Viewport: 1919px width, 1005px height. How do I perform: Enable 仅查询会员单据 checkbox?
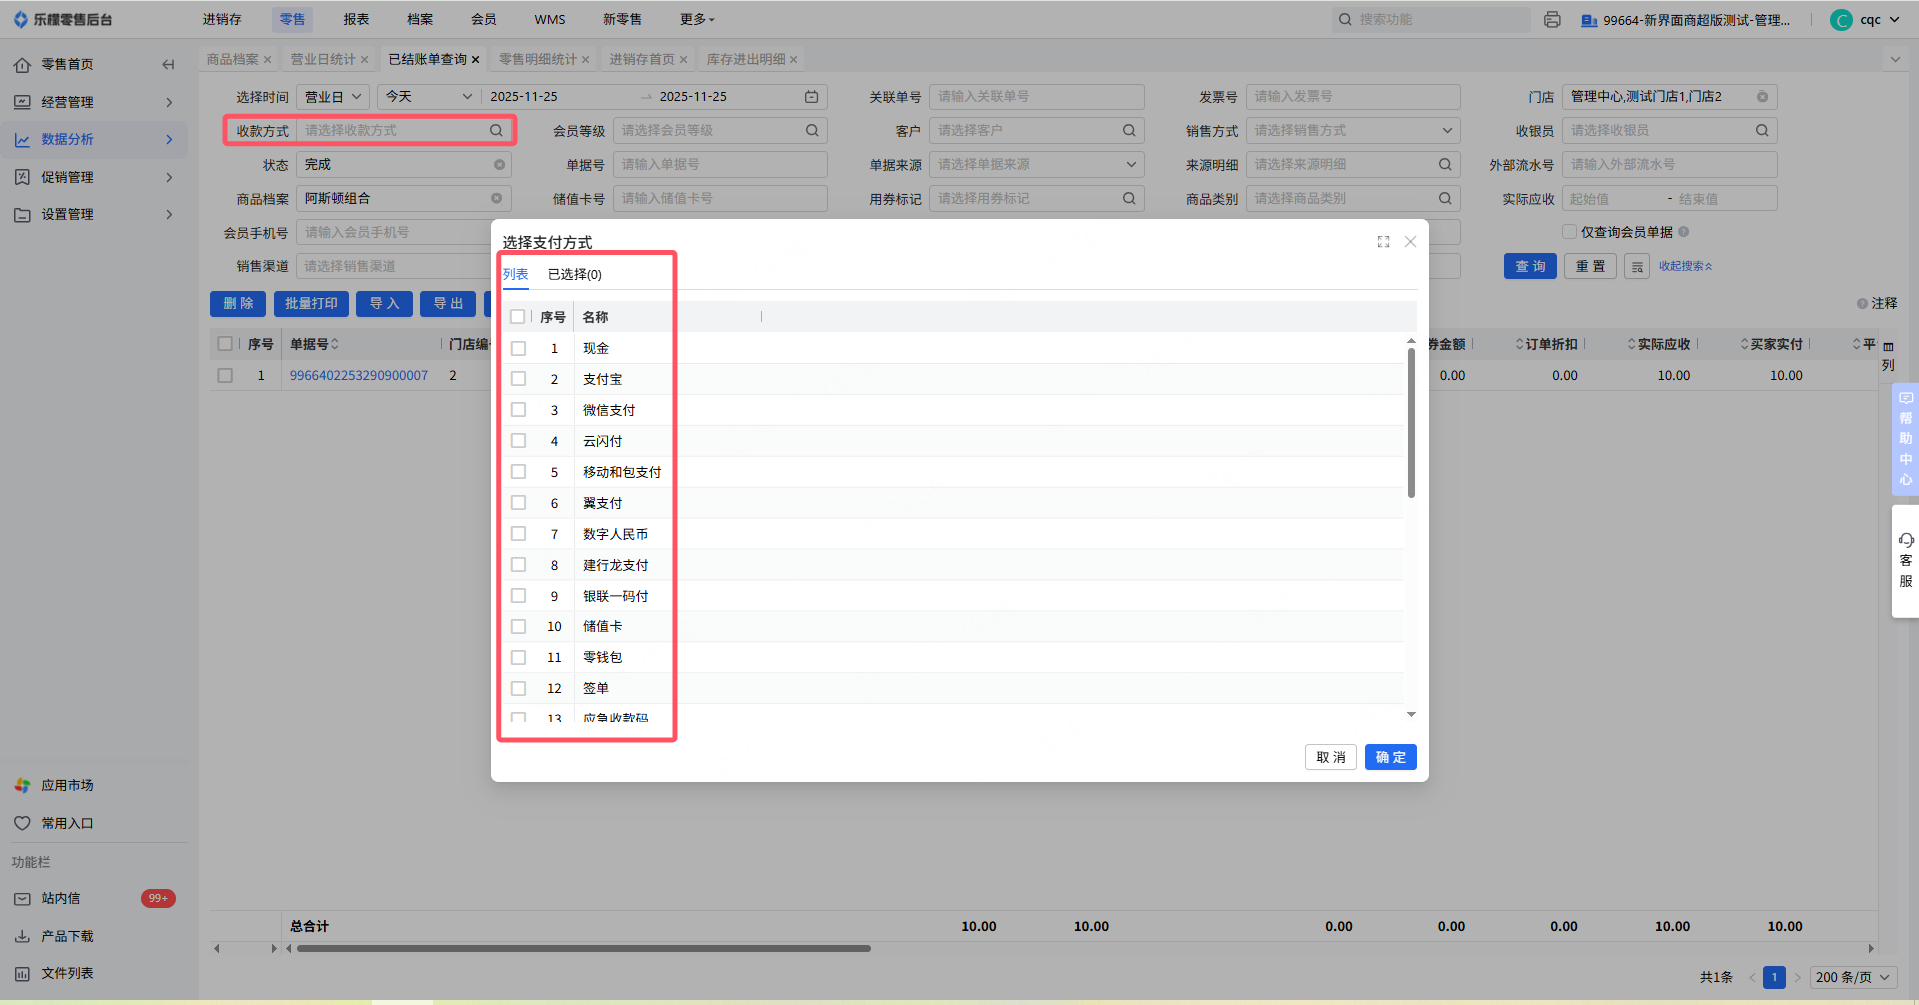click(x=1569, y=232)
